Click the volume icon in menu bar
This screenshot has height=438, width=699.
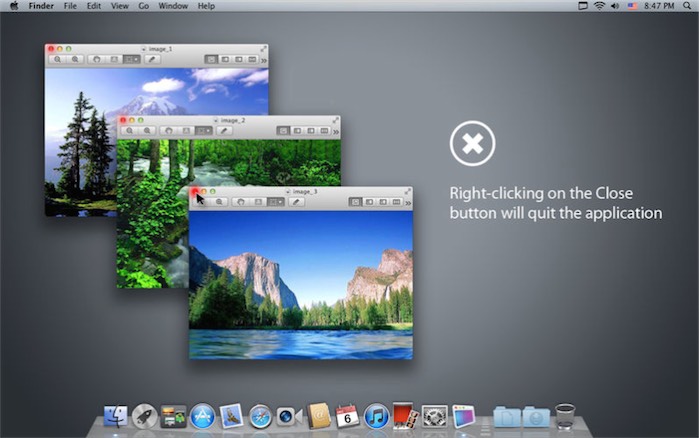coord(615,6)
